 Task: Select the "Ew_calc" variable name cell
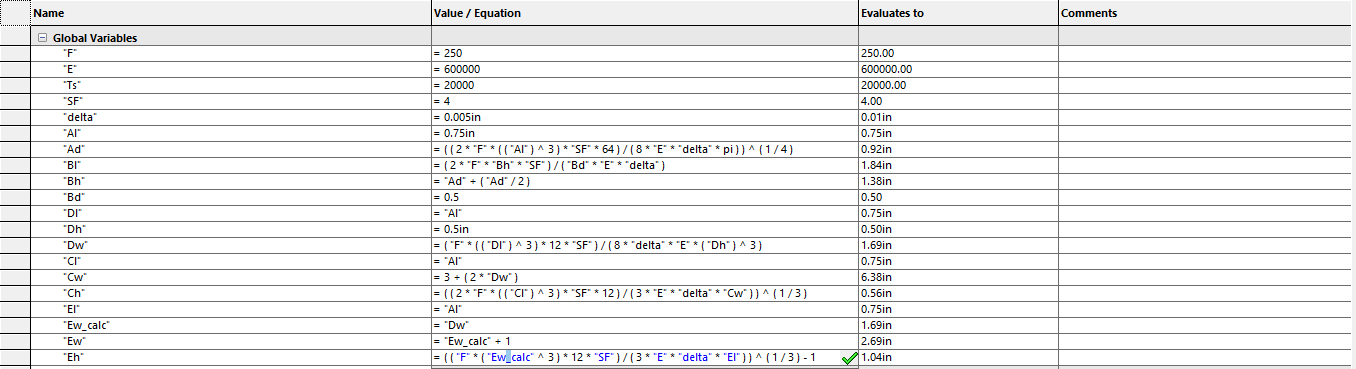pyautogui.click(x=230, y=325)
